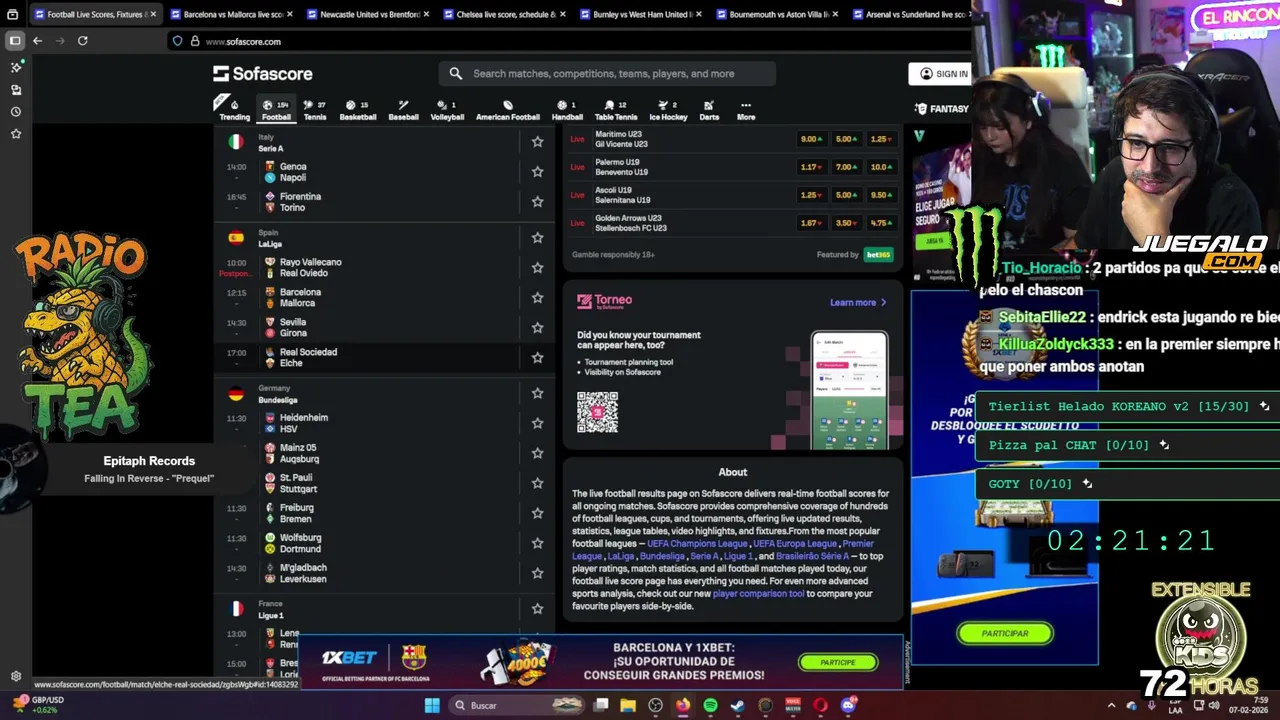The image size is (1280, 720).
Task: Click the green PARTICIPAR button
Action: (1005, 633)
